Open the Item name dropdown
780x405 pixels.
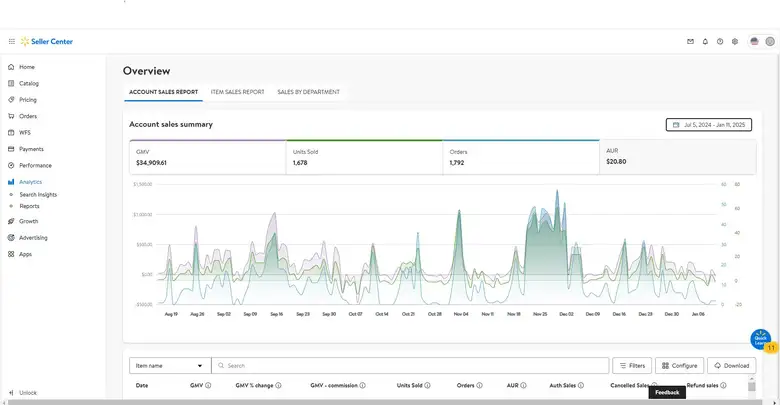point(169,366)
